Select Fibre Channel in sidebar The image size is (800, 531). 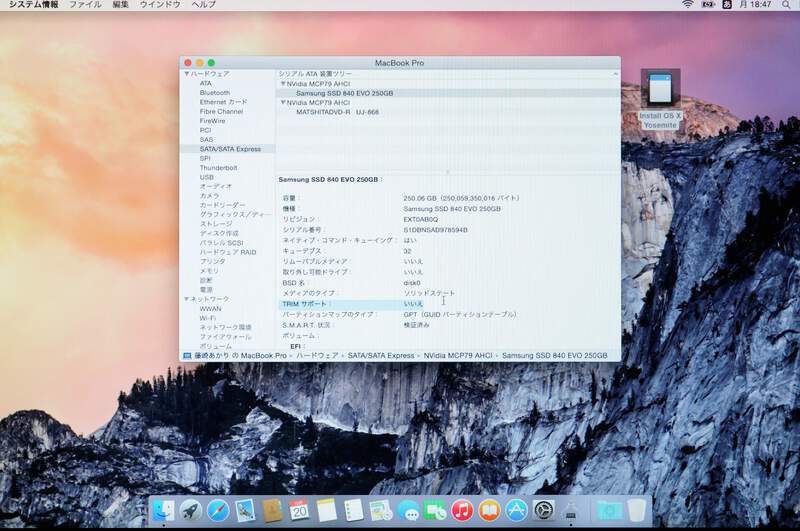pos(221,111)
